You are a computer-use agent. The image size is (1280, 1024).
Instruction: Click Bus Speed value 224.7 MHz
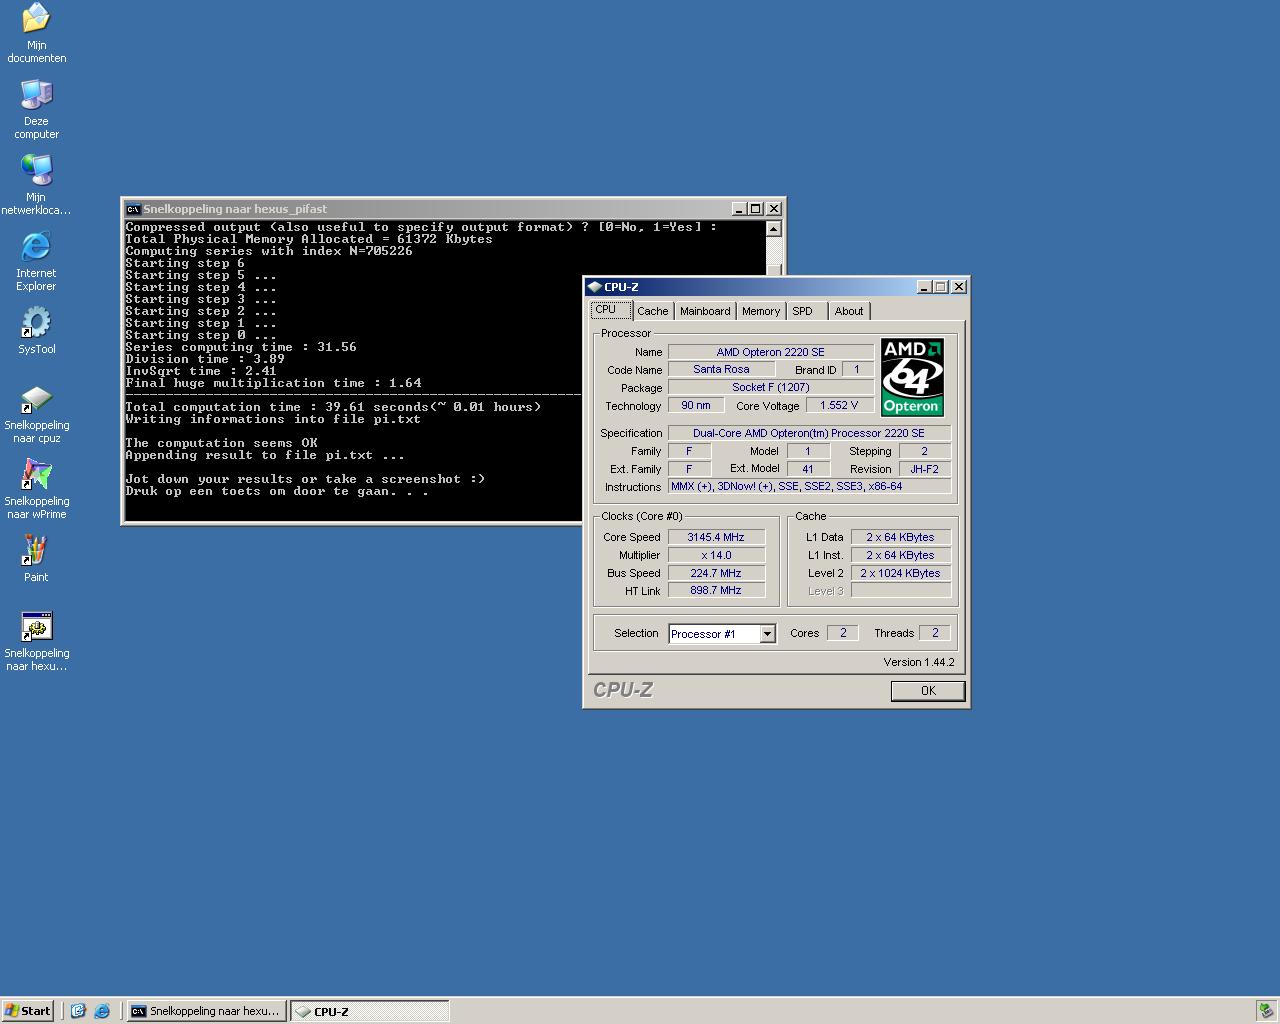tap(716, 573)
